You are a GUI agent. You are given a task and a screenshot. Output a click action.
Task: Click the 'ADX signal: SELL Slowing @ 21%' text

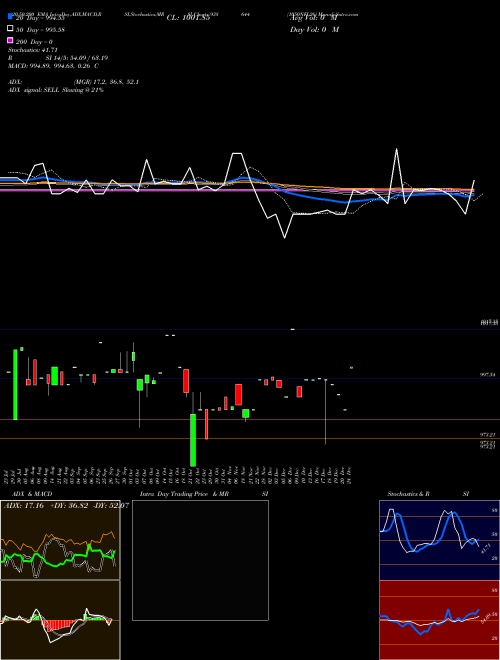pos(56,90)
